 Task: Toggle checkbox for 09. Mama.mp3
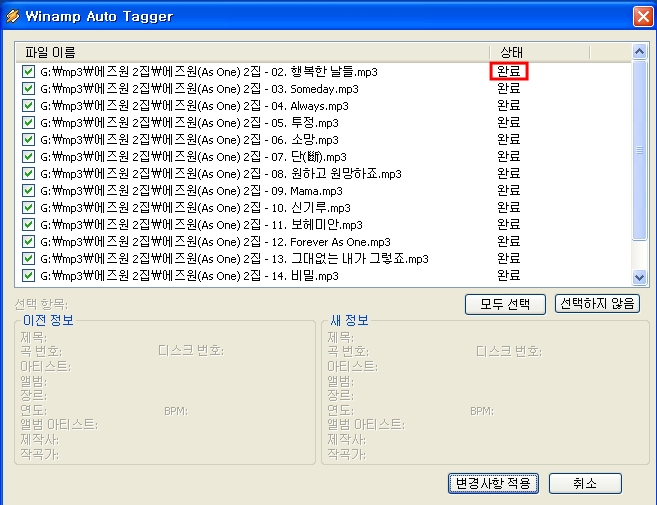coord(28,190)
